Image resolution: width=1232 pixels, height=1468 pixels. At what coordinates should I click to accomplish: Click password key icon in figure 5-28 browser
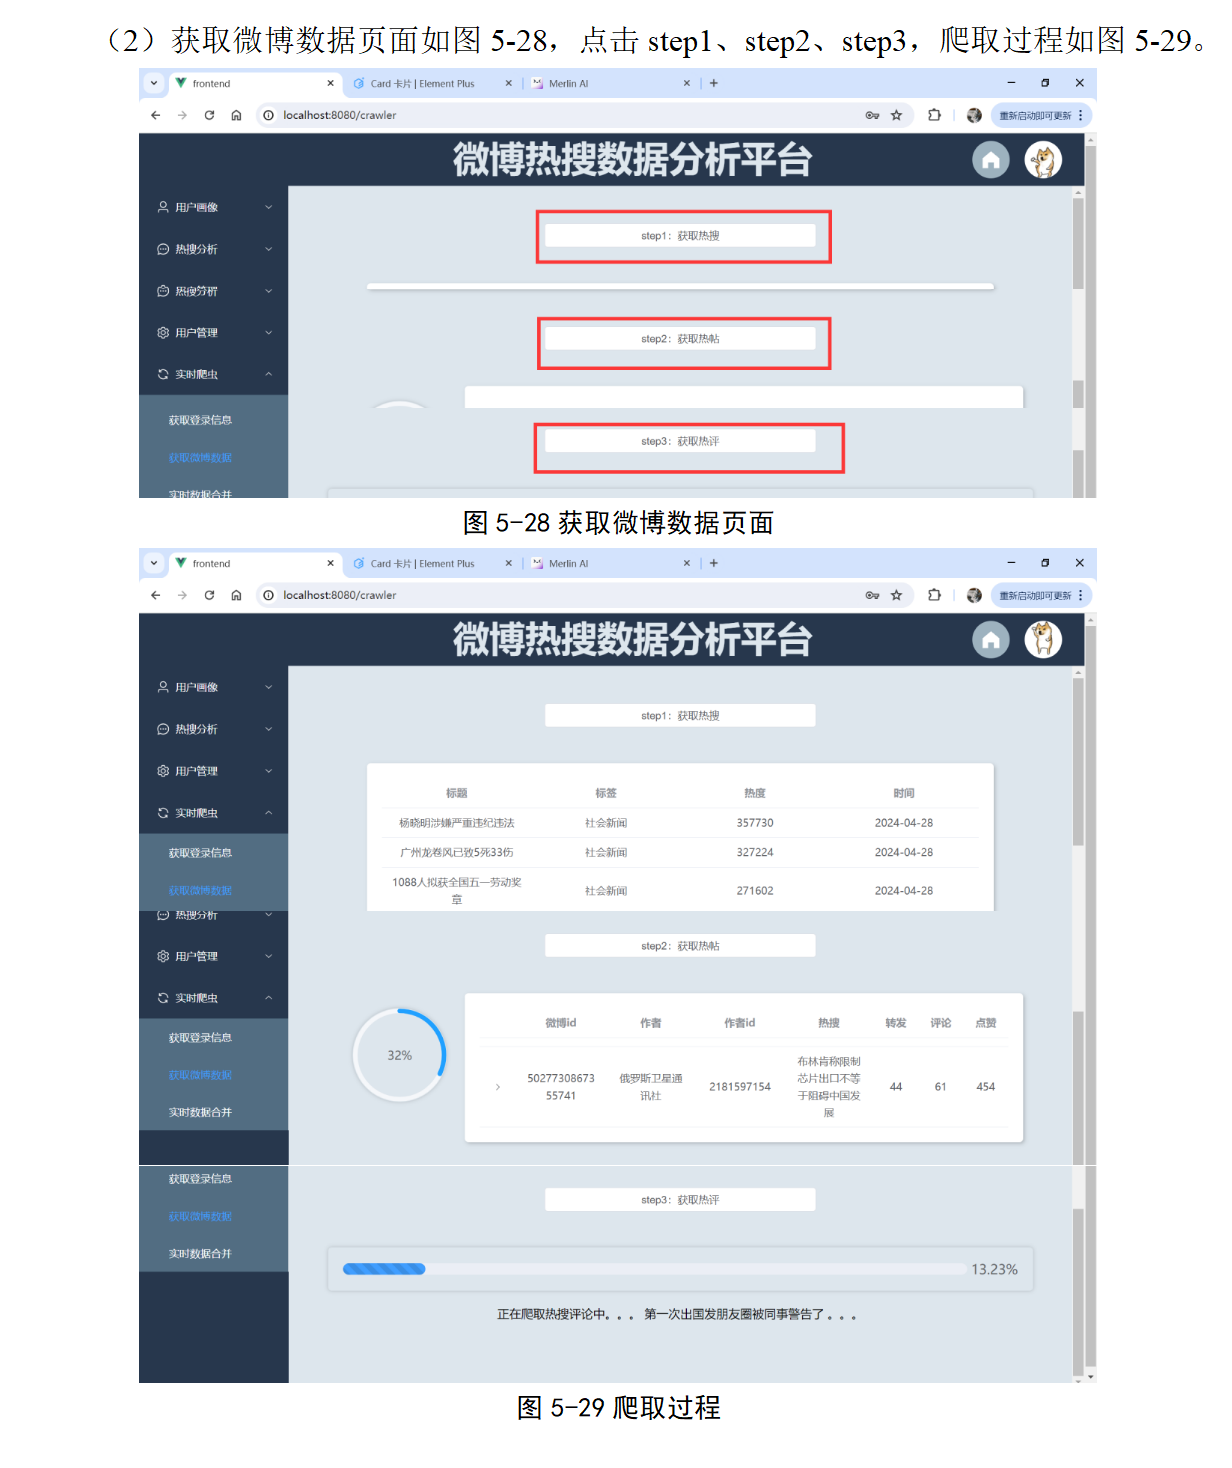click(872, 115)
